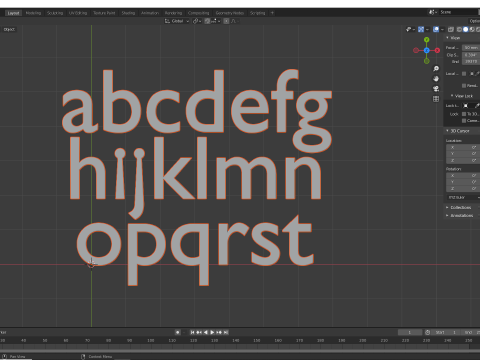The height and width of the screenshot is (360, 480).
Task: Click the Lock to Object field
Action: (471, 106)
